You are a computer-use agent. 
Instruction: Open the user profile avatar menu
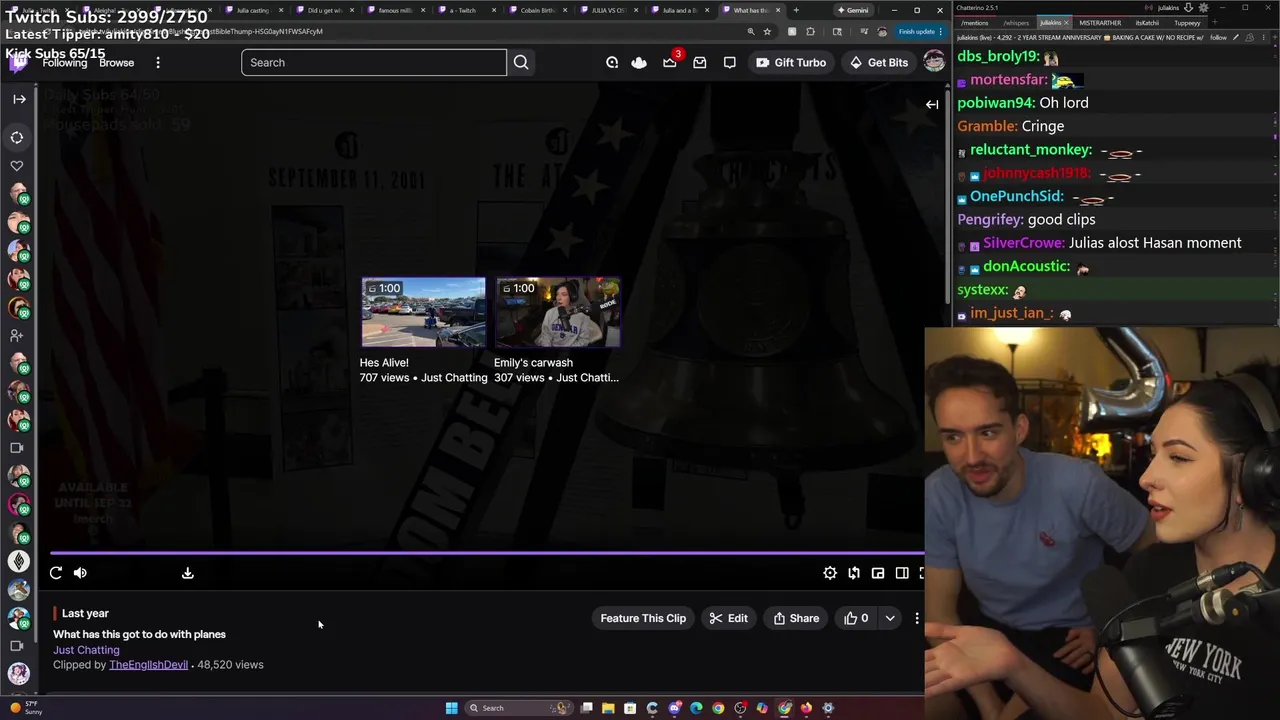pos(934,62)
